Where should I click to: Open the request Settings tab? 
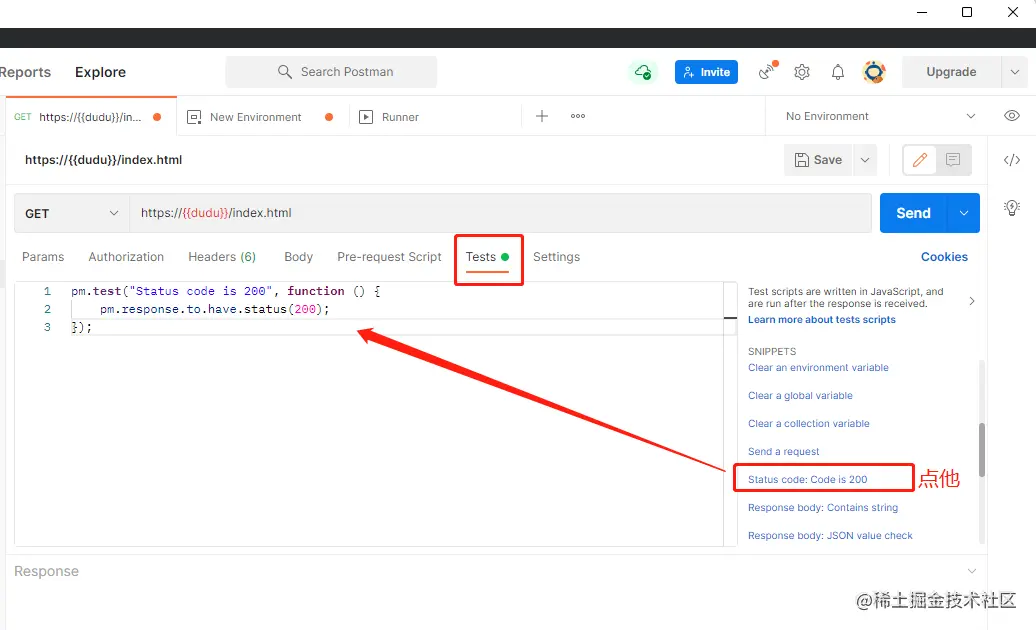[x=556, y=257]
